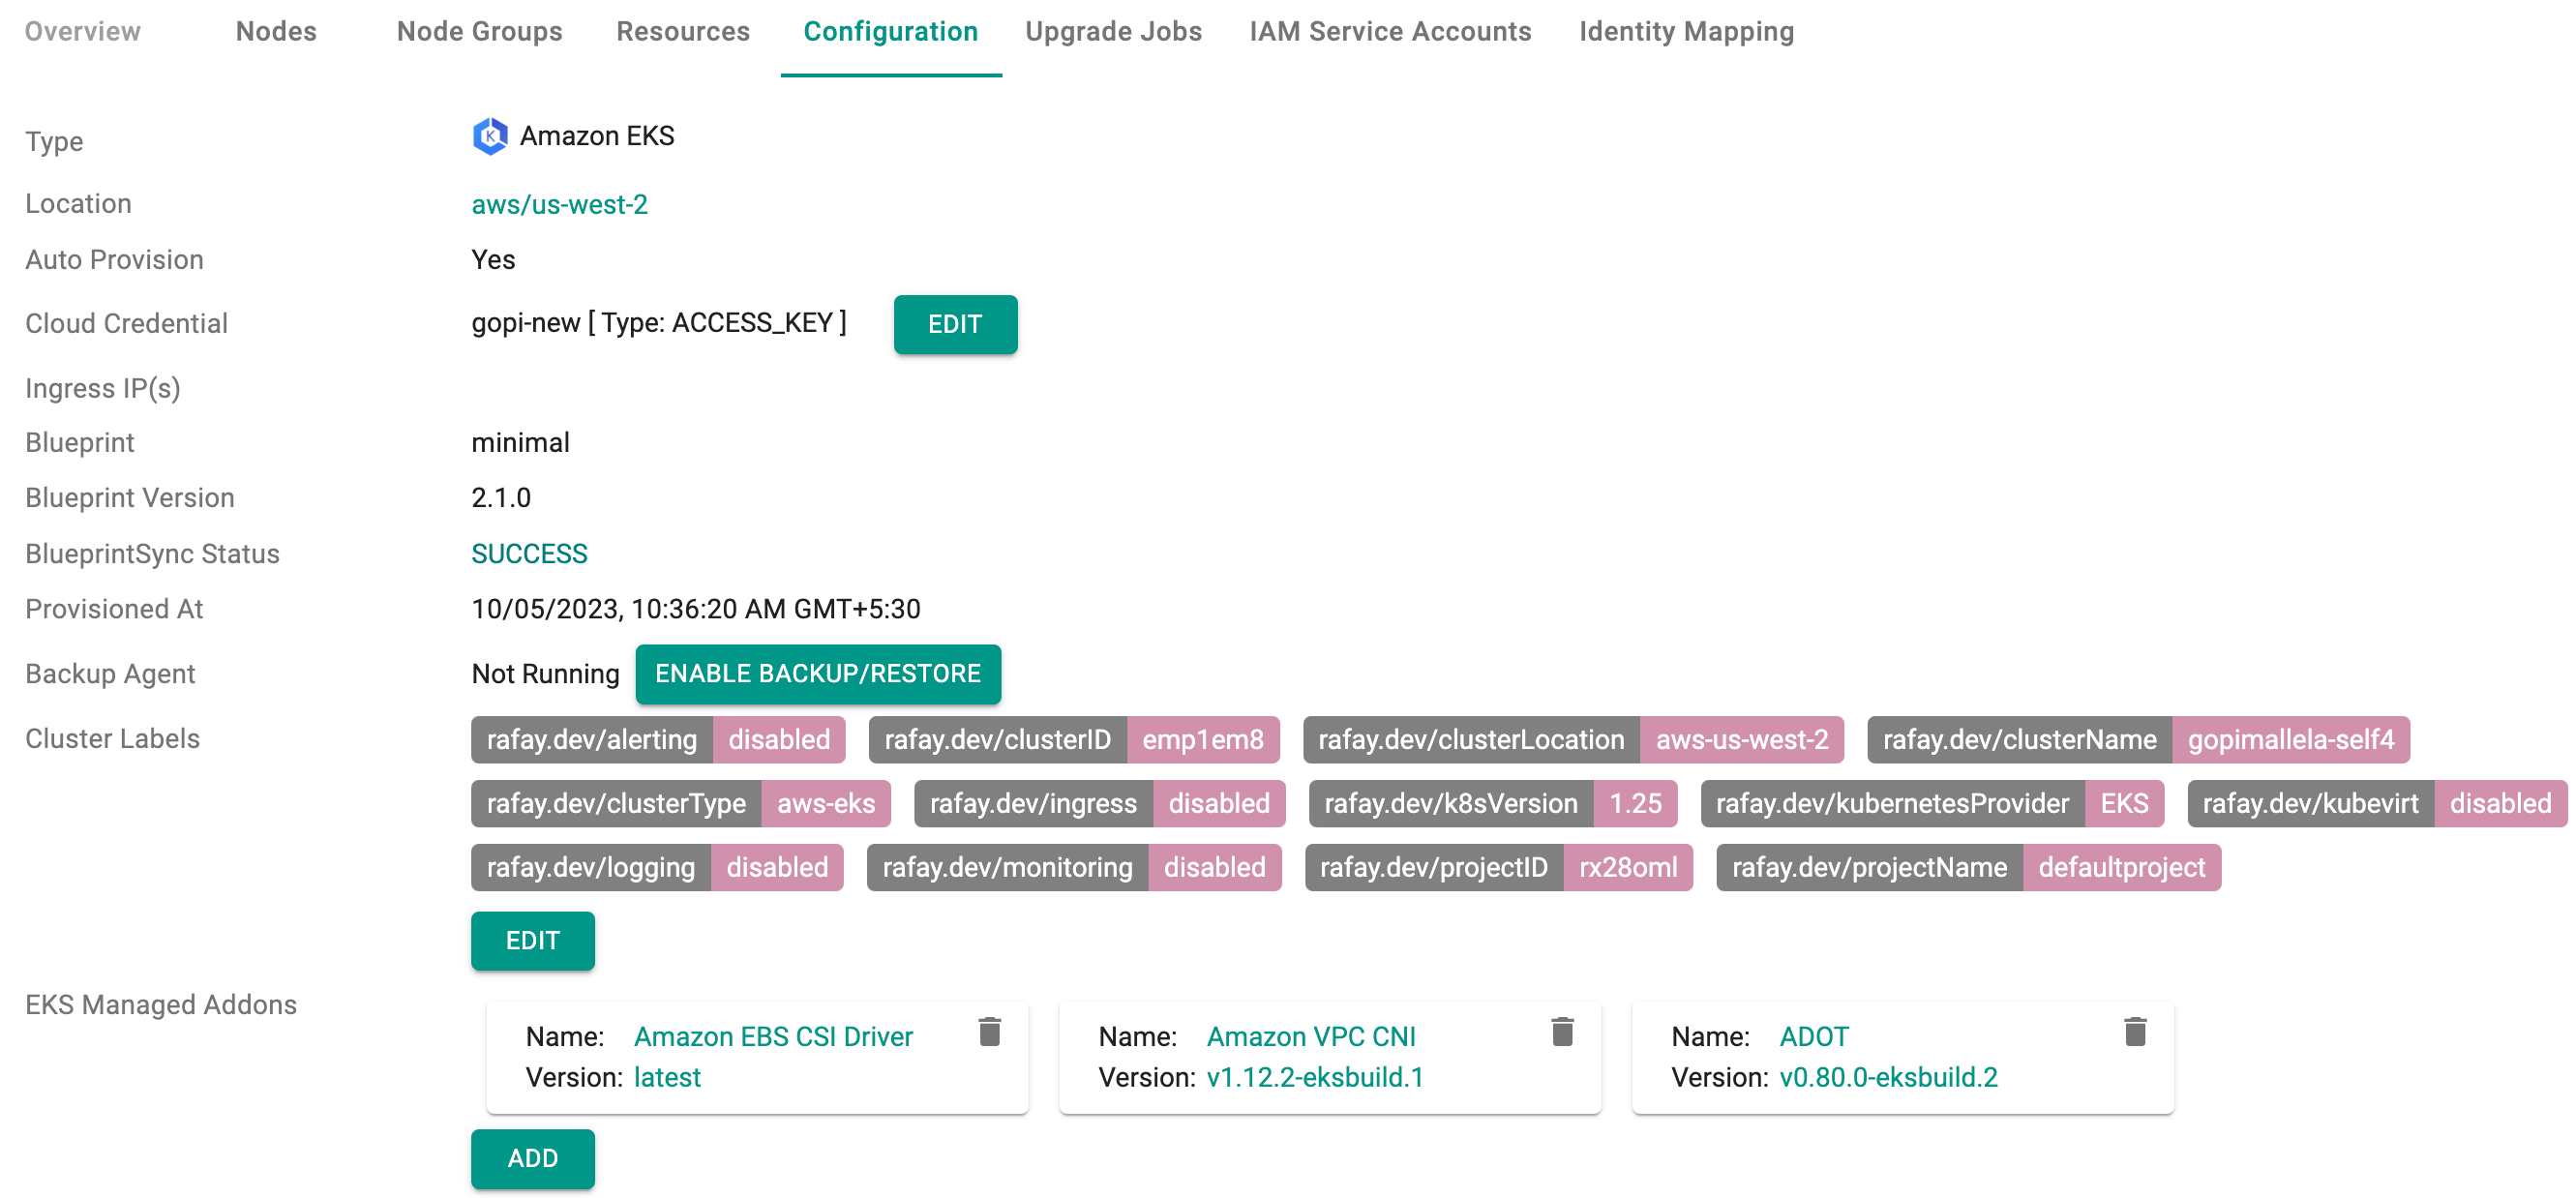Viewport: 2576px width, 1198px height.
Task: Select the rafay.dev/ingress label chip
Action: (x=1100, y=804)
